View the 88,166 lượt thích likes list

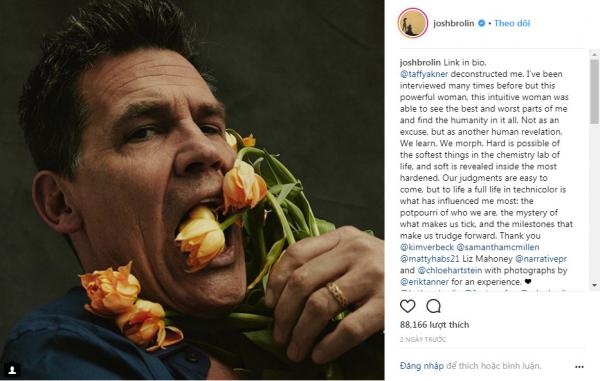[434, 325]
